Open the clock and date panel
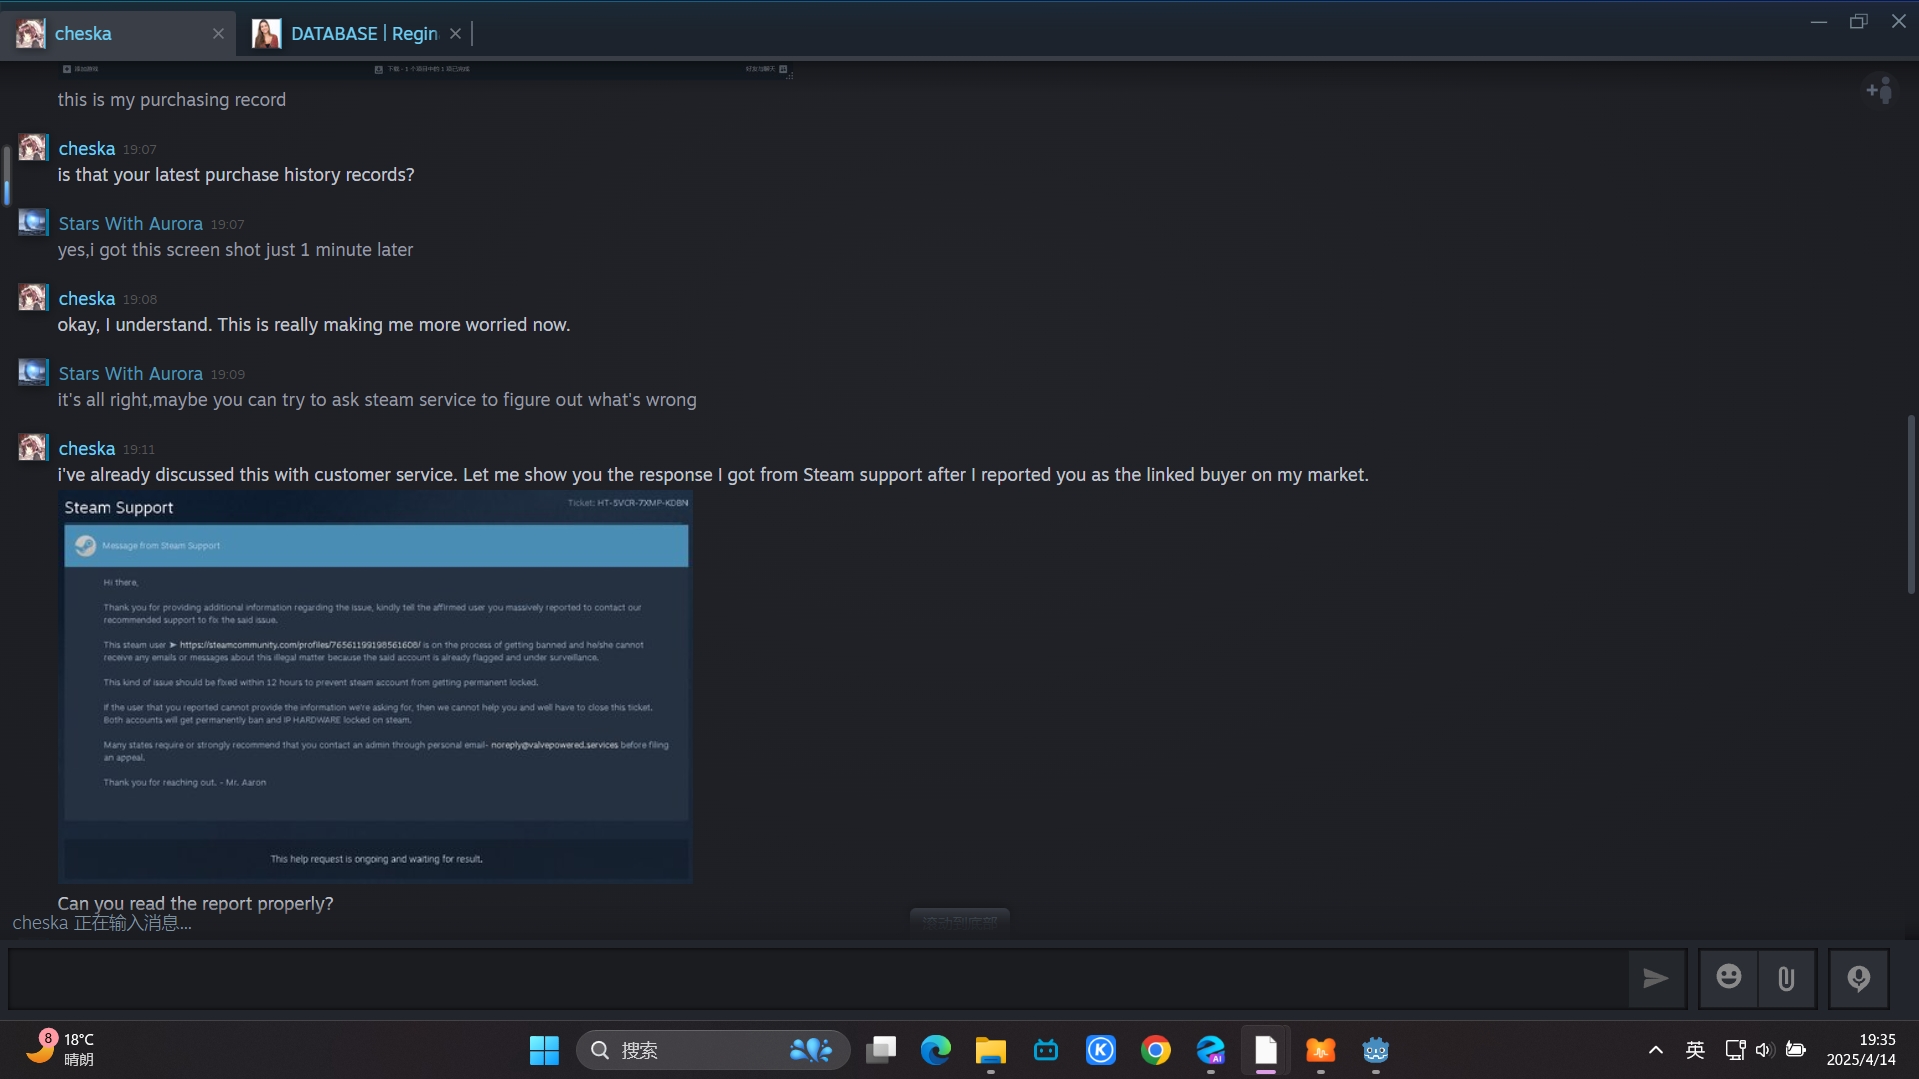The image size is (1919, 1079). [x=1861, y=1050]
